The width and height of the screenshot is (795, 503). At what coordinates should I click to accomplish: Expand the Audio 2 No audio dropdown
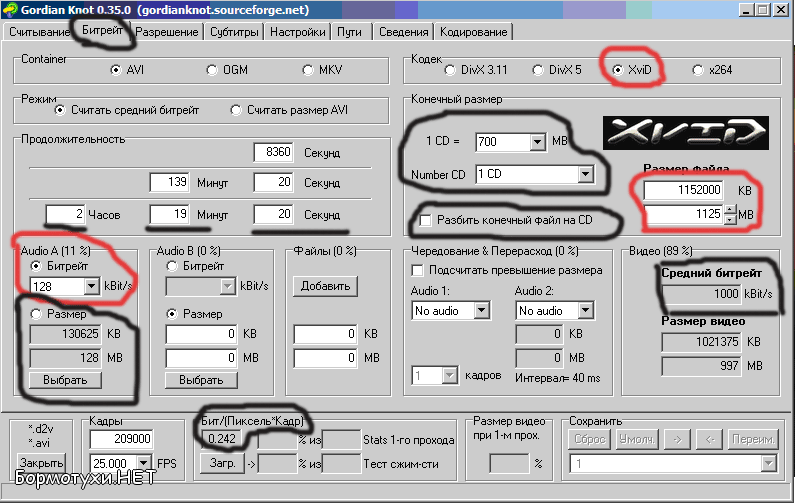[x=586, y=310]
